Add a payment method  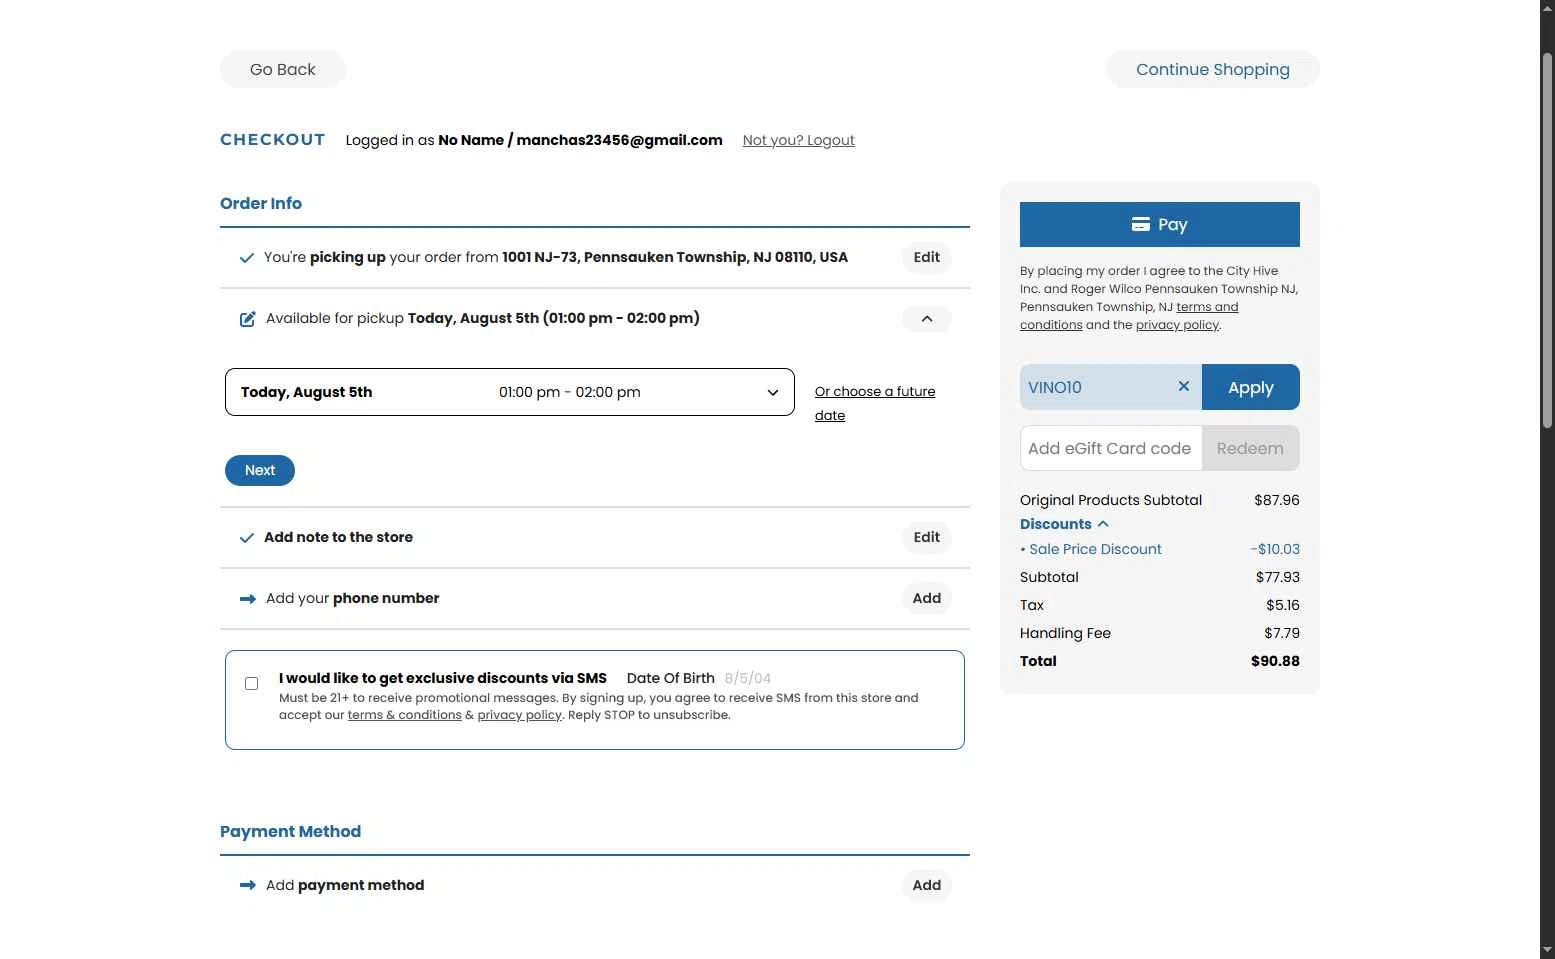click(927, 885)
